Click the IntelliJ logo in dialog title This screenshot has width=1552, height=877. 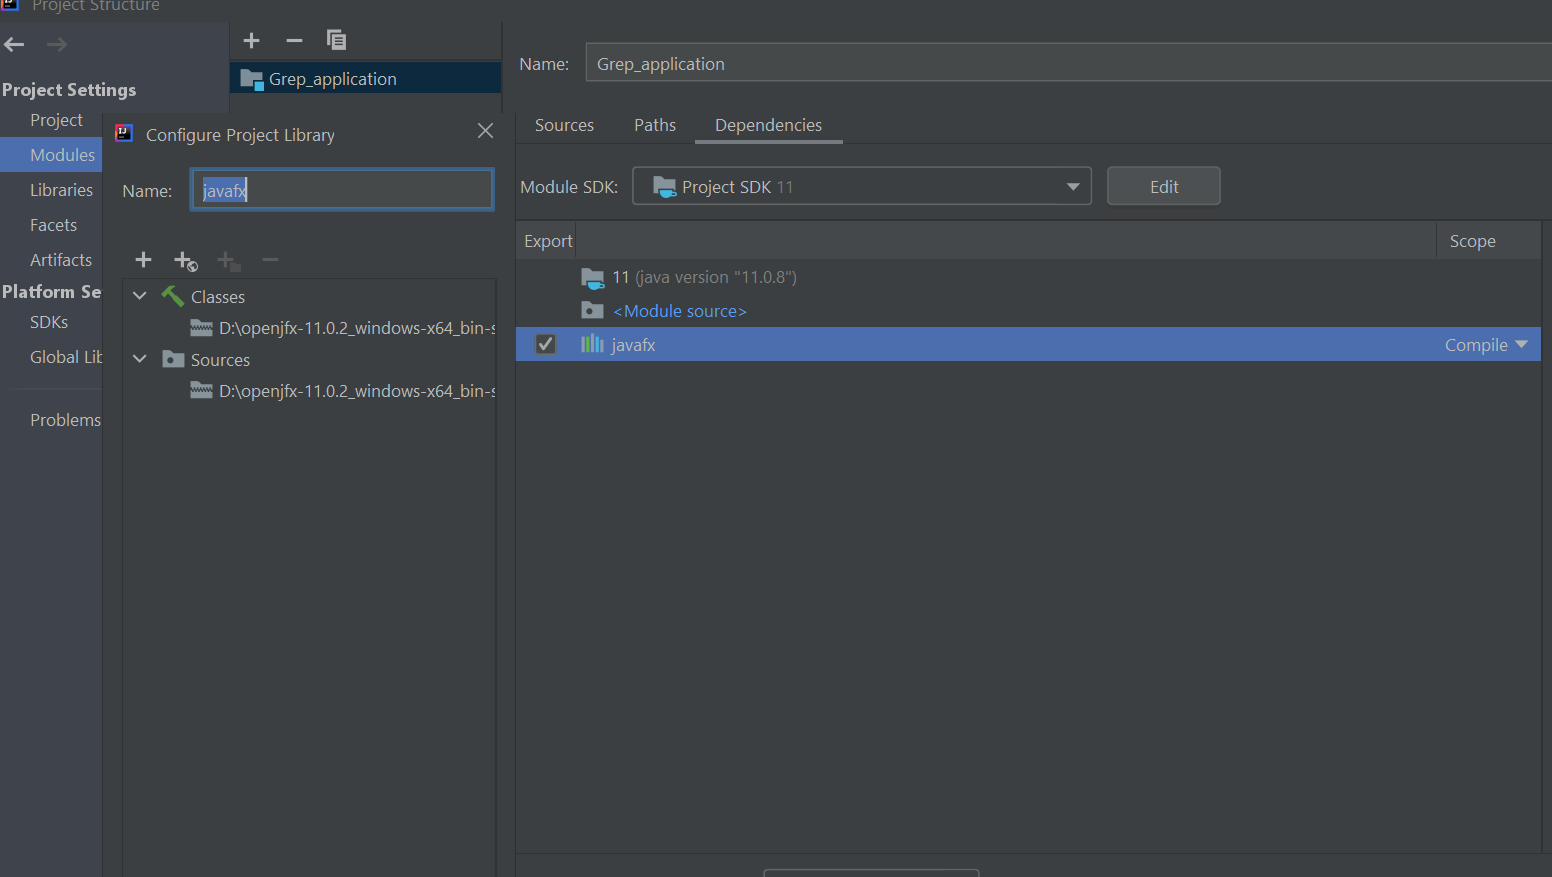point(124,133)
